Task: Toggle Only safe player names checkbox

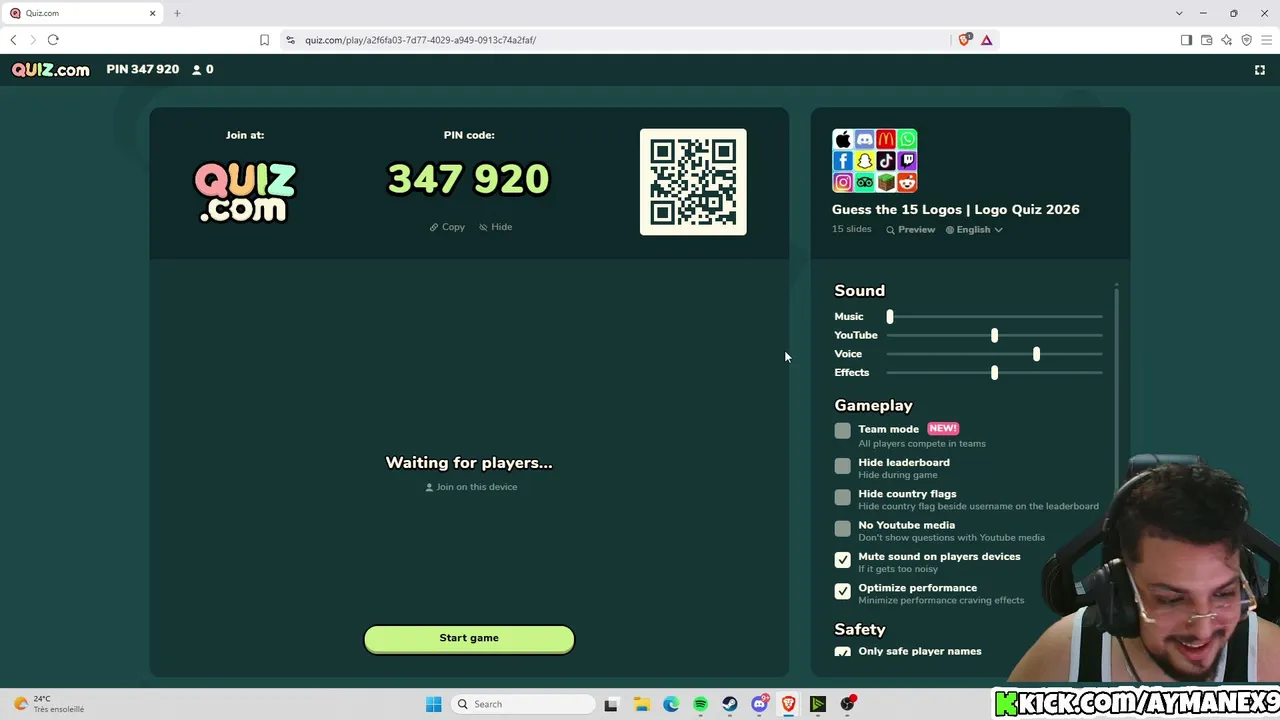Action: 843,652
